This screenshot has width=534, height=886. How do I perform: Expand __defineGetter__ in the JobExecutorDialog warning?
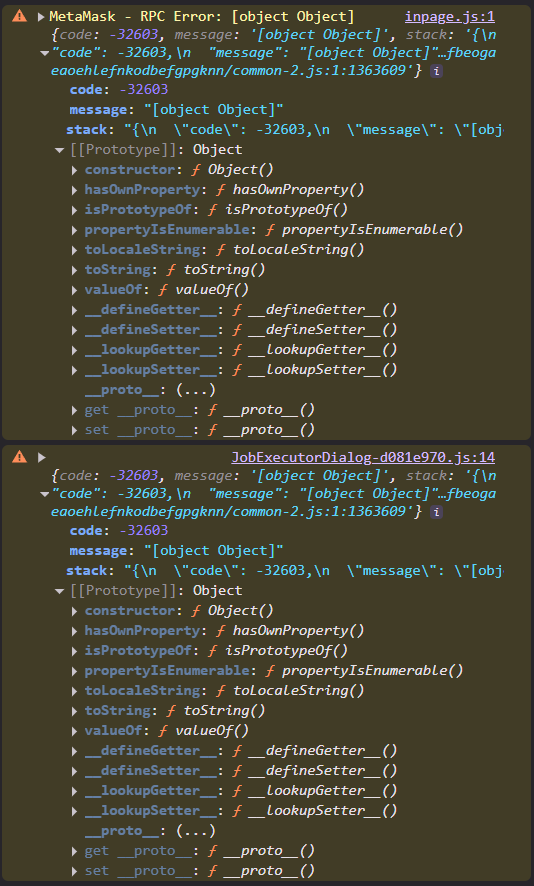click(x=75, y=751)
